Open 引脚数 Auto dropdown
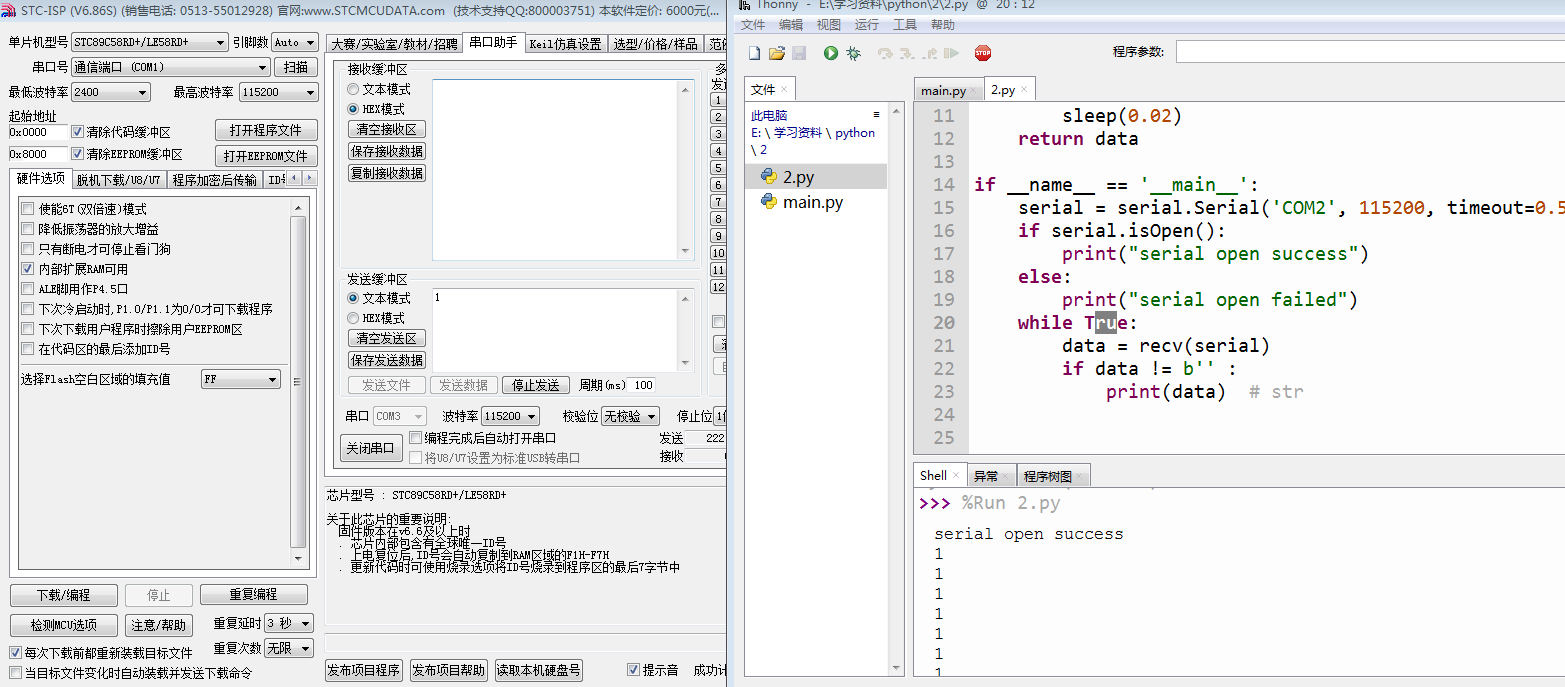This screenshot has width=1565, height=687. coord(295,42)
